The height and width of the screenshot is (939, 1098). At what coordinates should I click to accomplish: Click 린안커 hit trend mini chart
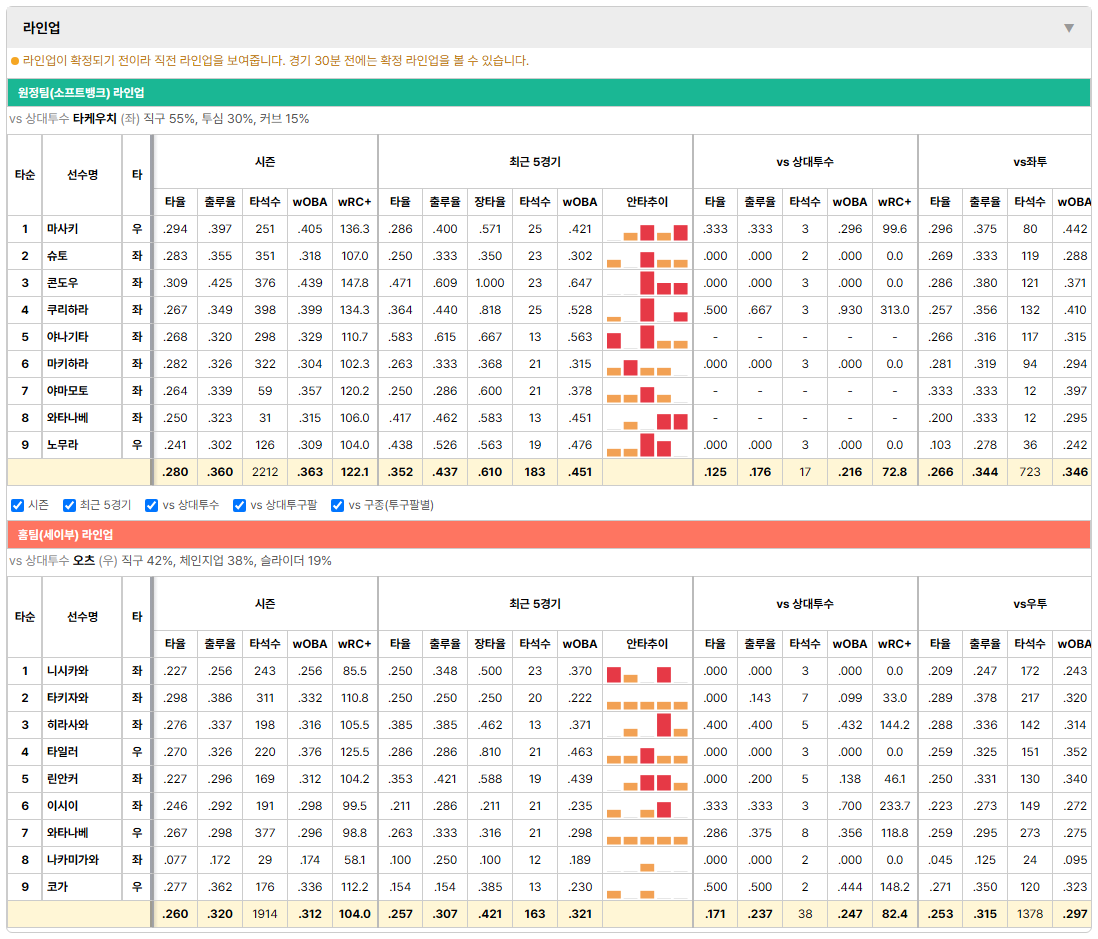coord(647,779)
